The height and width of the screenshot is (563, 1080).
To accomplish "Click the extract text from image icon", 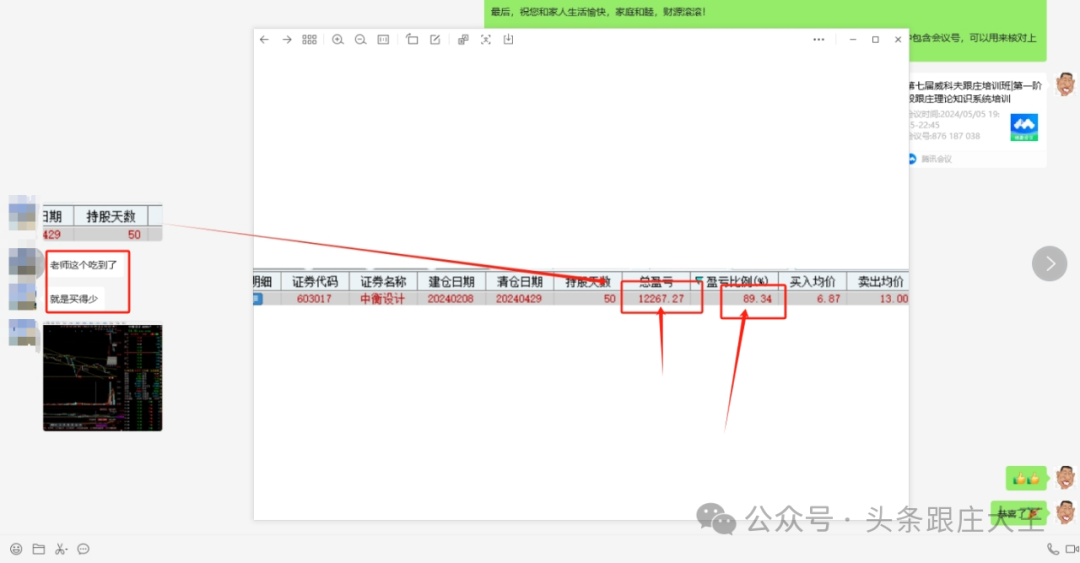I will [486, 40].
